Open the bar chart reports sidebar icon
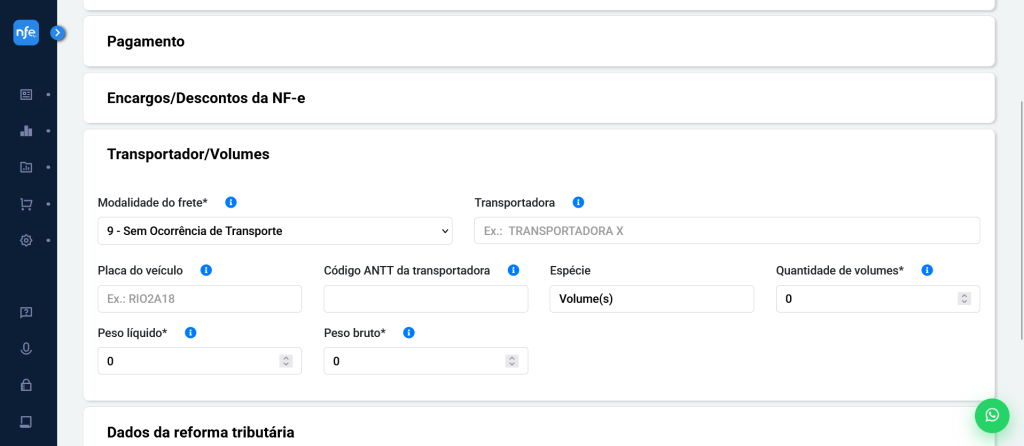Screen dimensions: 1024x446 pos(26,131)
